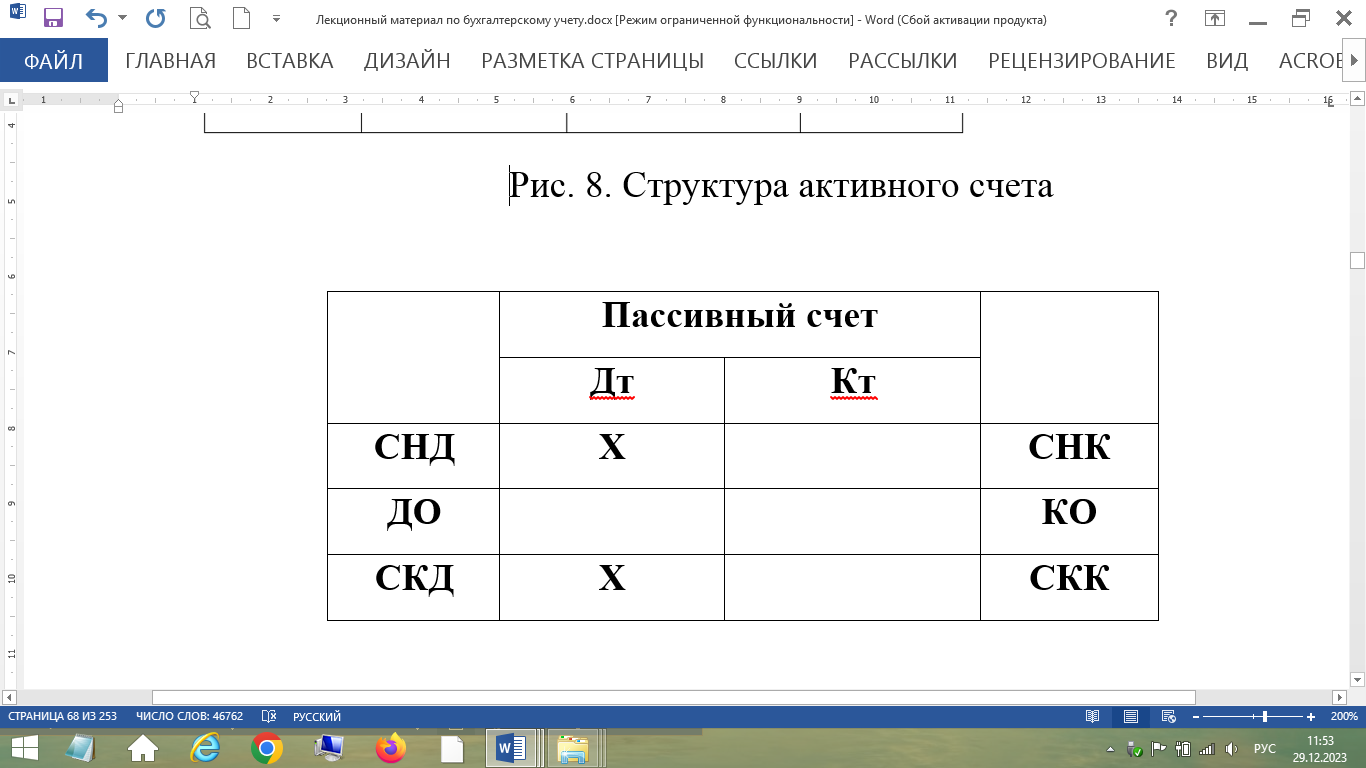The image size is (1366, 768).
Task: Click the horizontal scrollbar thumb
Action: [x=673, y=697]
